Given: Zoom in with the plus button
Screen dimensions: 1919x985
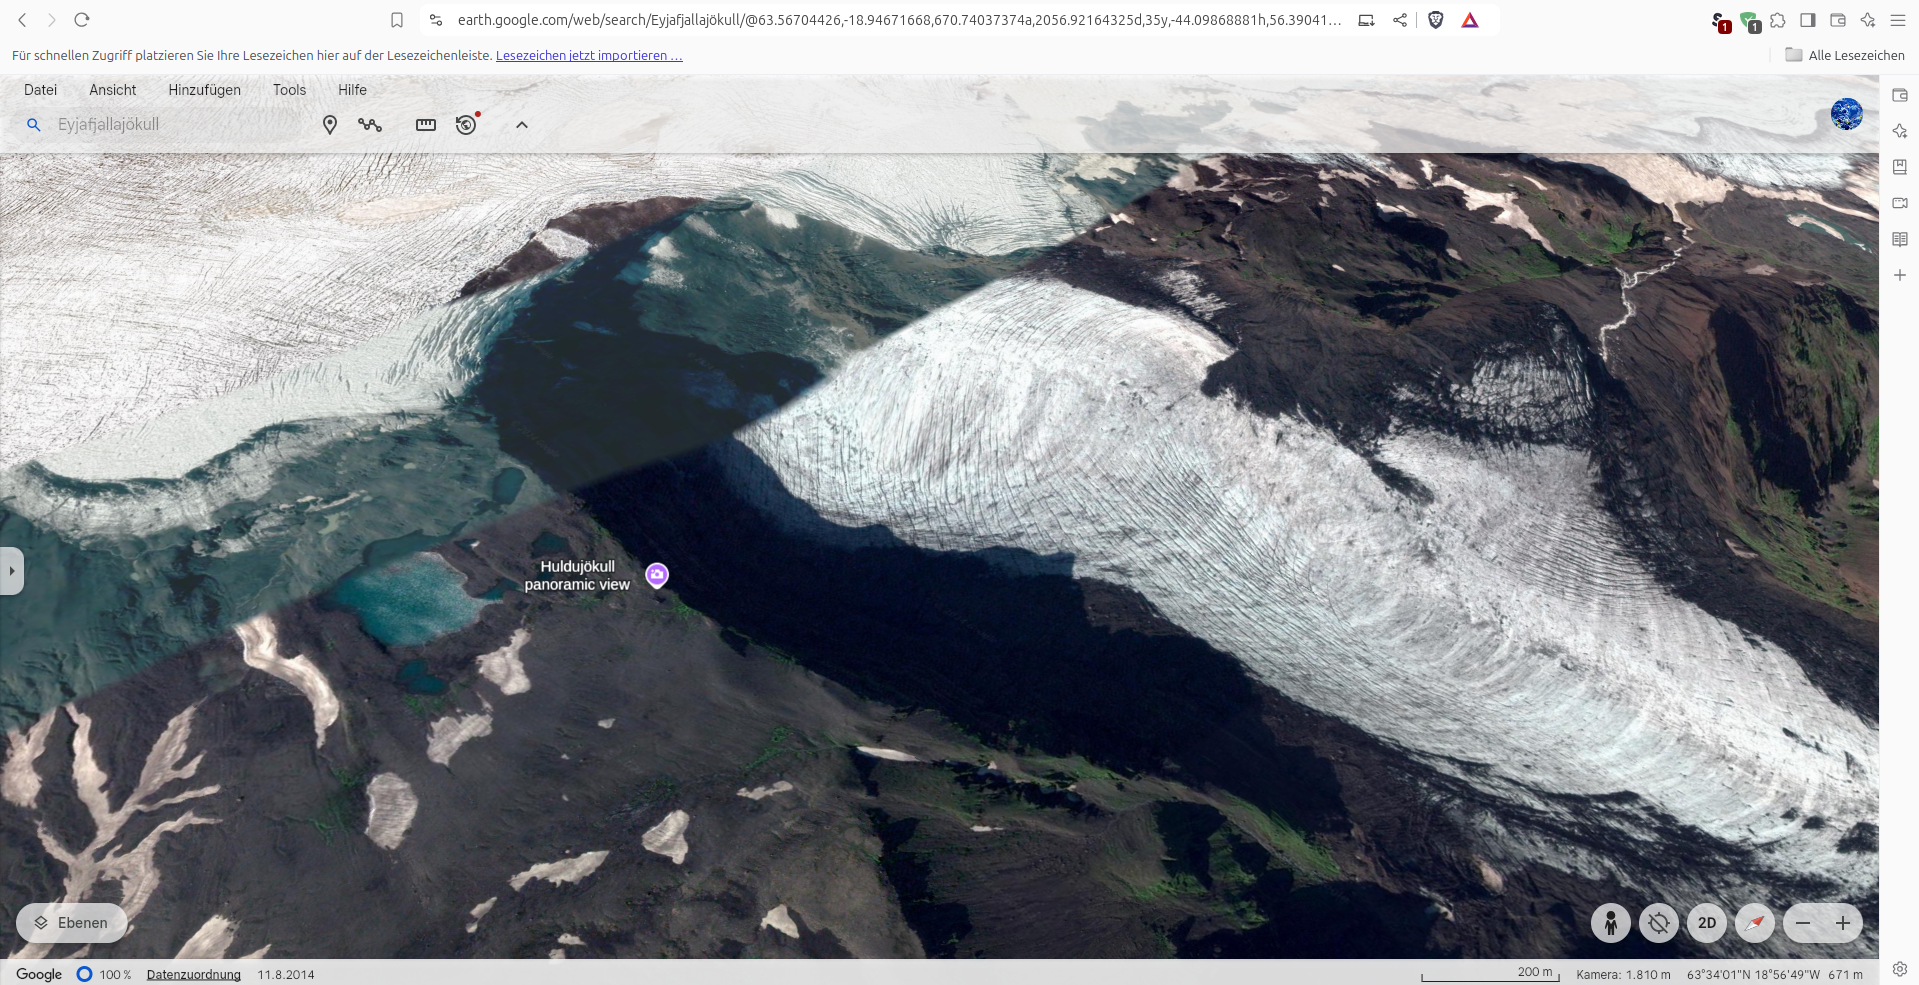Looking at the screenshot, I should point(1843,923).
